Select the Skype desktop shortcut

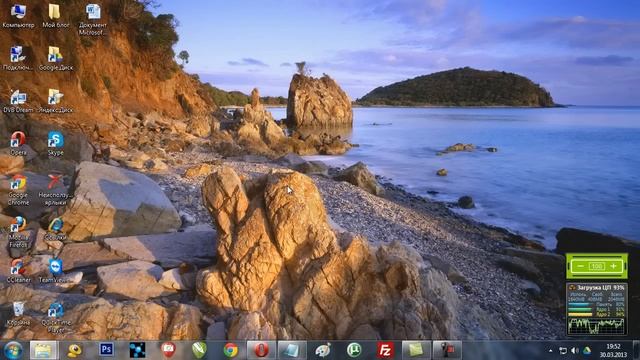(56, 143)
